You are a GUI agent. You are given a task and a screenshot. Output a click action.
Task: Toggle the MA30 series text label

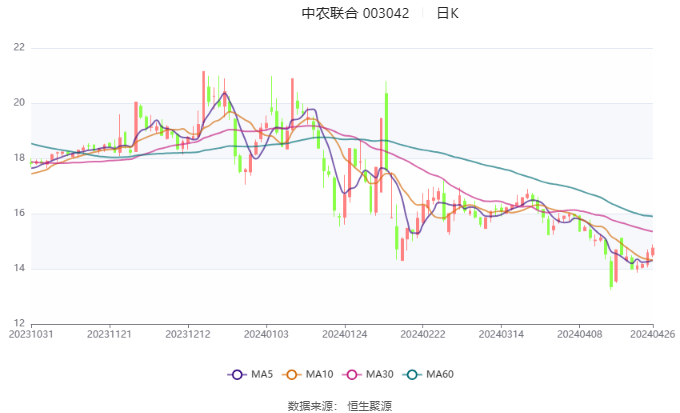380,374
